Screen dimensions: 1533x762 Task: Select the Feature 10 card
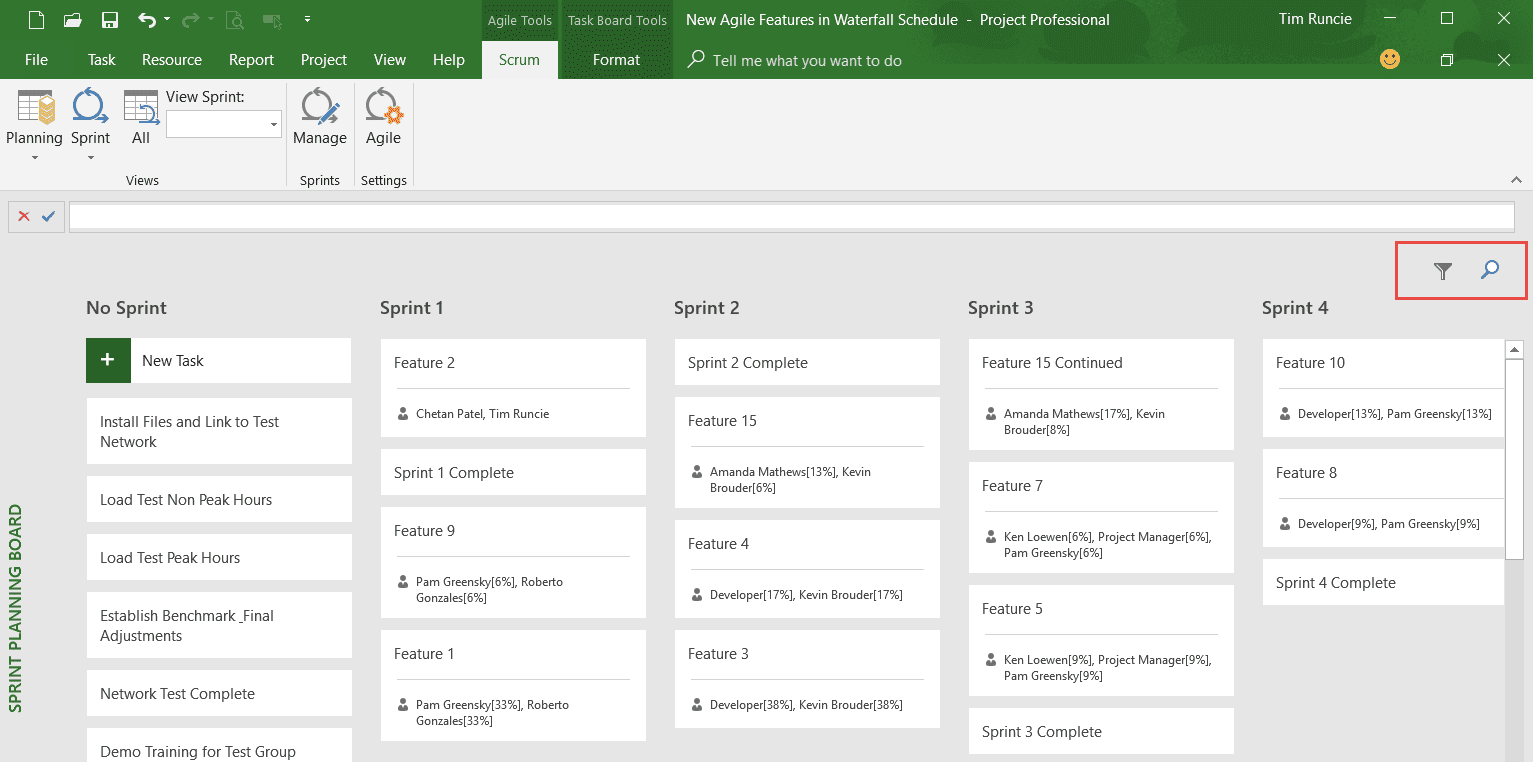pyautogui.click(x=1383, y=388)
